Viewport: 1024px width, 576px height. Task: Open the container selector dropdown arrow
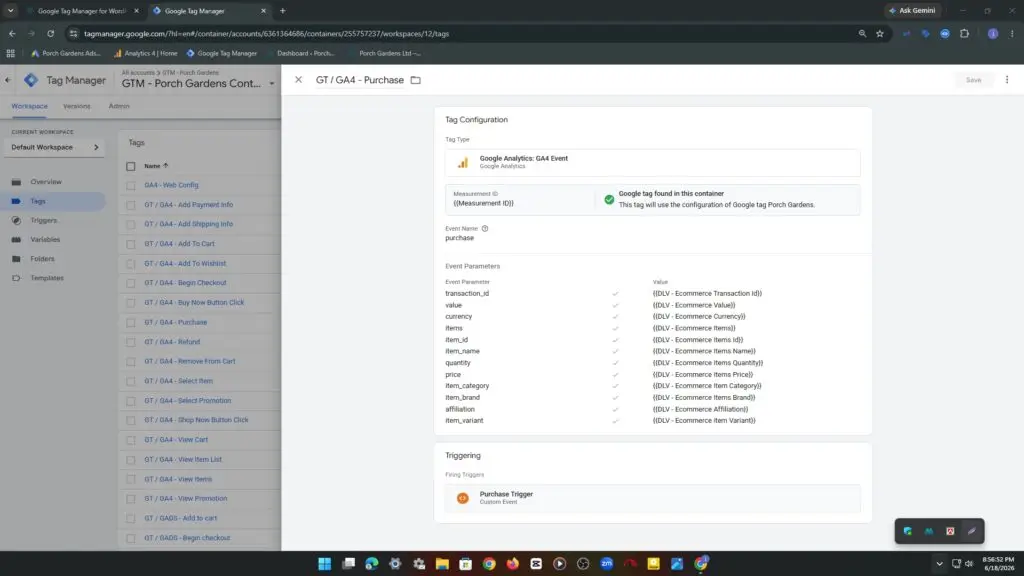(x=272, y=84)
